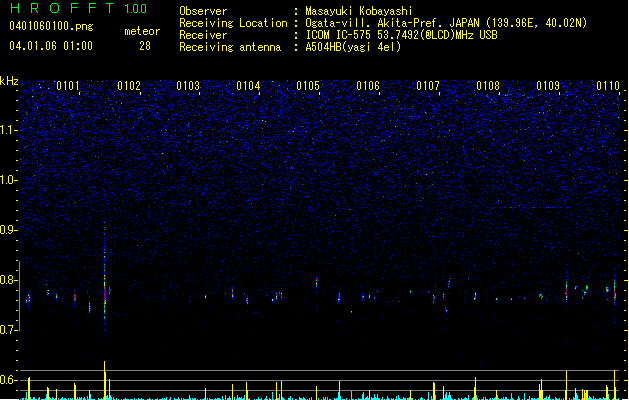The image size is (629, 400).
Task: Click the 0.7 frequency axis label
Action: 8,330
